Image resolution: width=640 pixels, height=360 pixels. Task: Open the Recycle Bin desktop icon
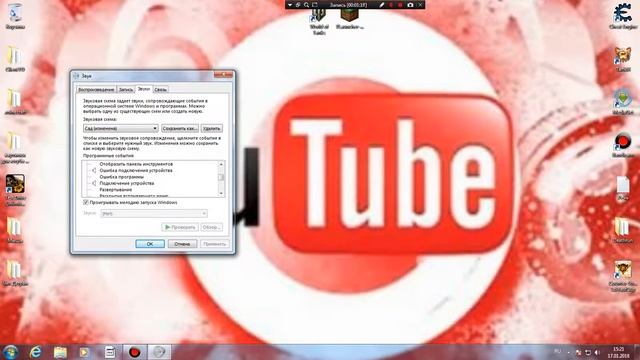click(x=15, y=16)
